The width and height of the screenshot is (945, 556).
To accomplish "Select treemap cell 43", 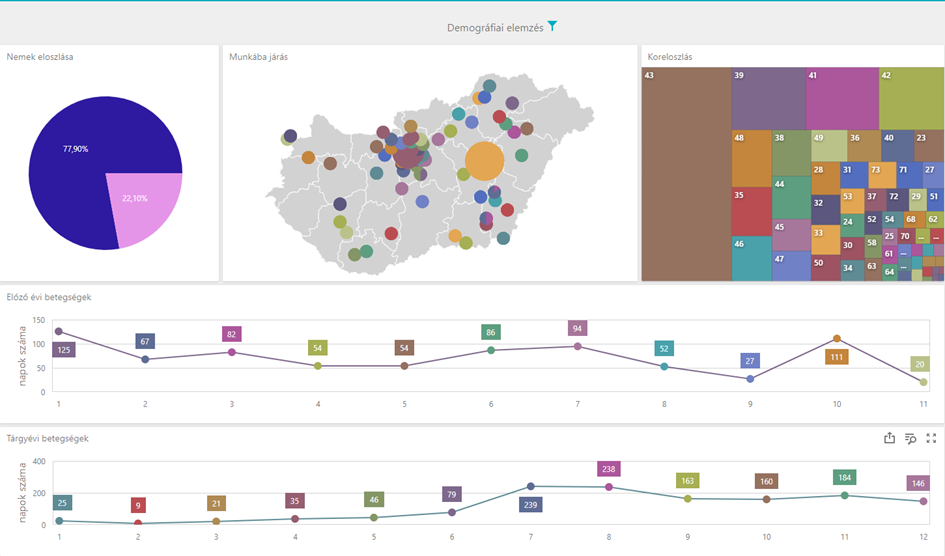I will point(686,174).
